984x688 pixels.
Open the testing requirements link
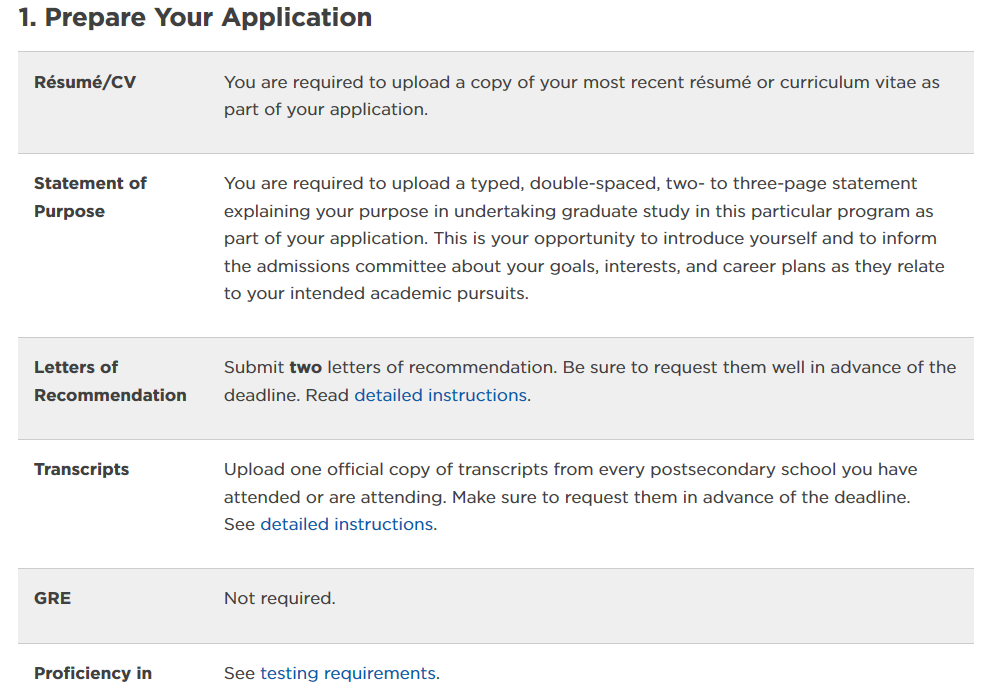(348, 673)
